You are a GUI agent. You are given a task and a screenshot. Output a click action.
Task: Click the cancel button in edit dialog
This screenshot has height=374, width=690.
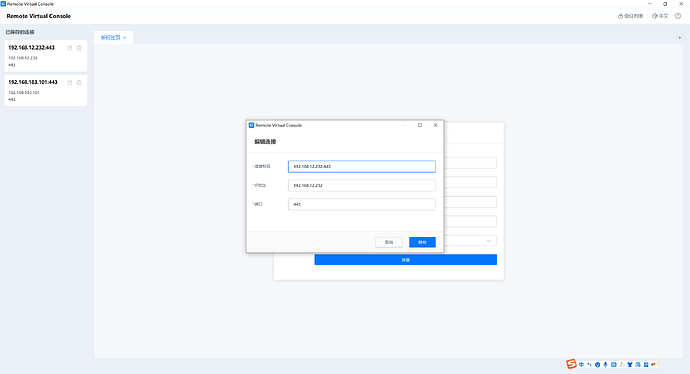pyautogui.click(x=389, y=242)
